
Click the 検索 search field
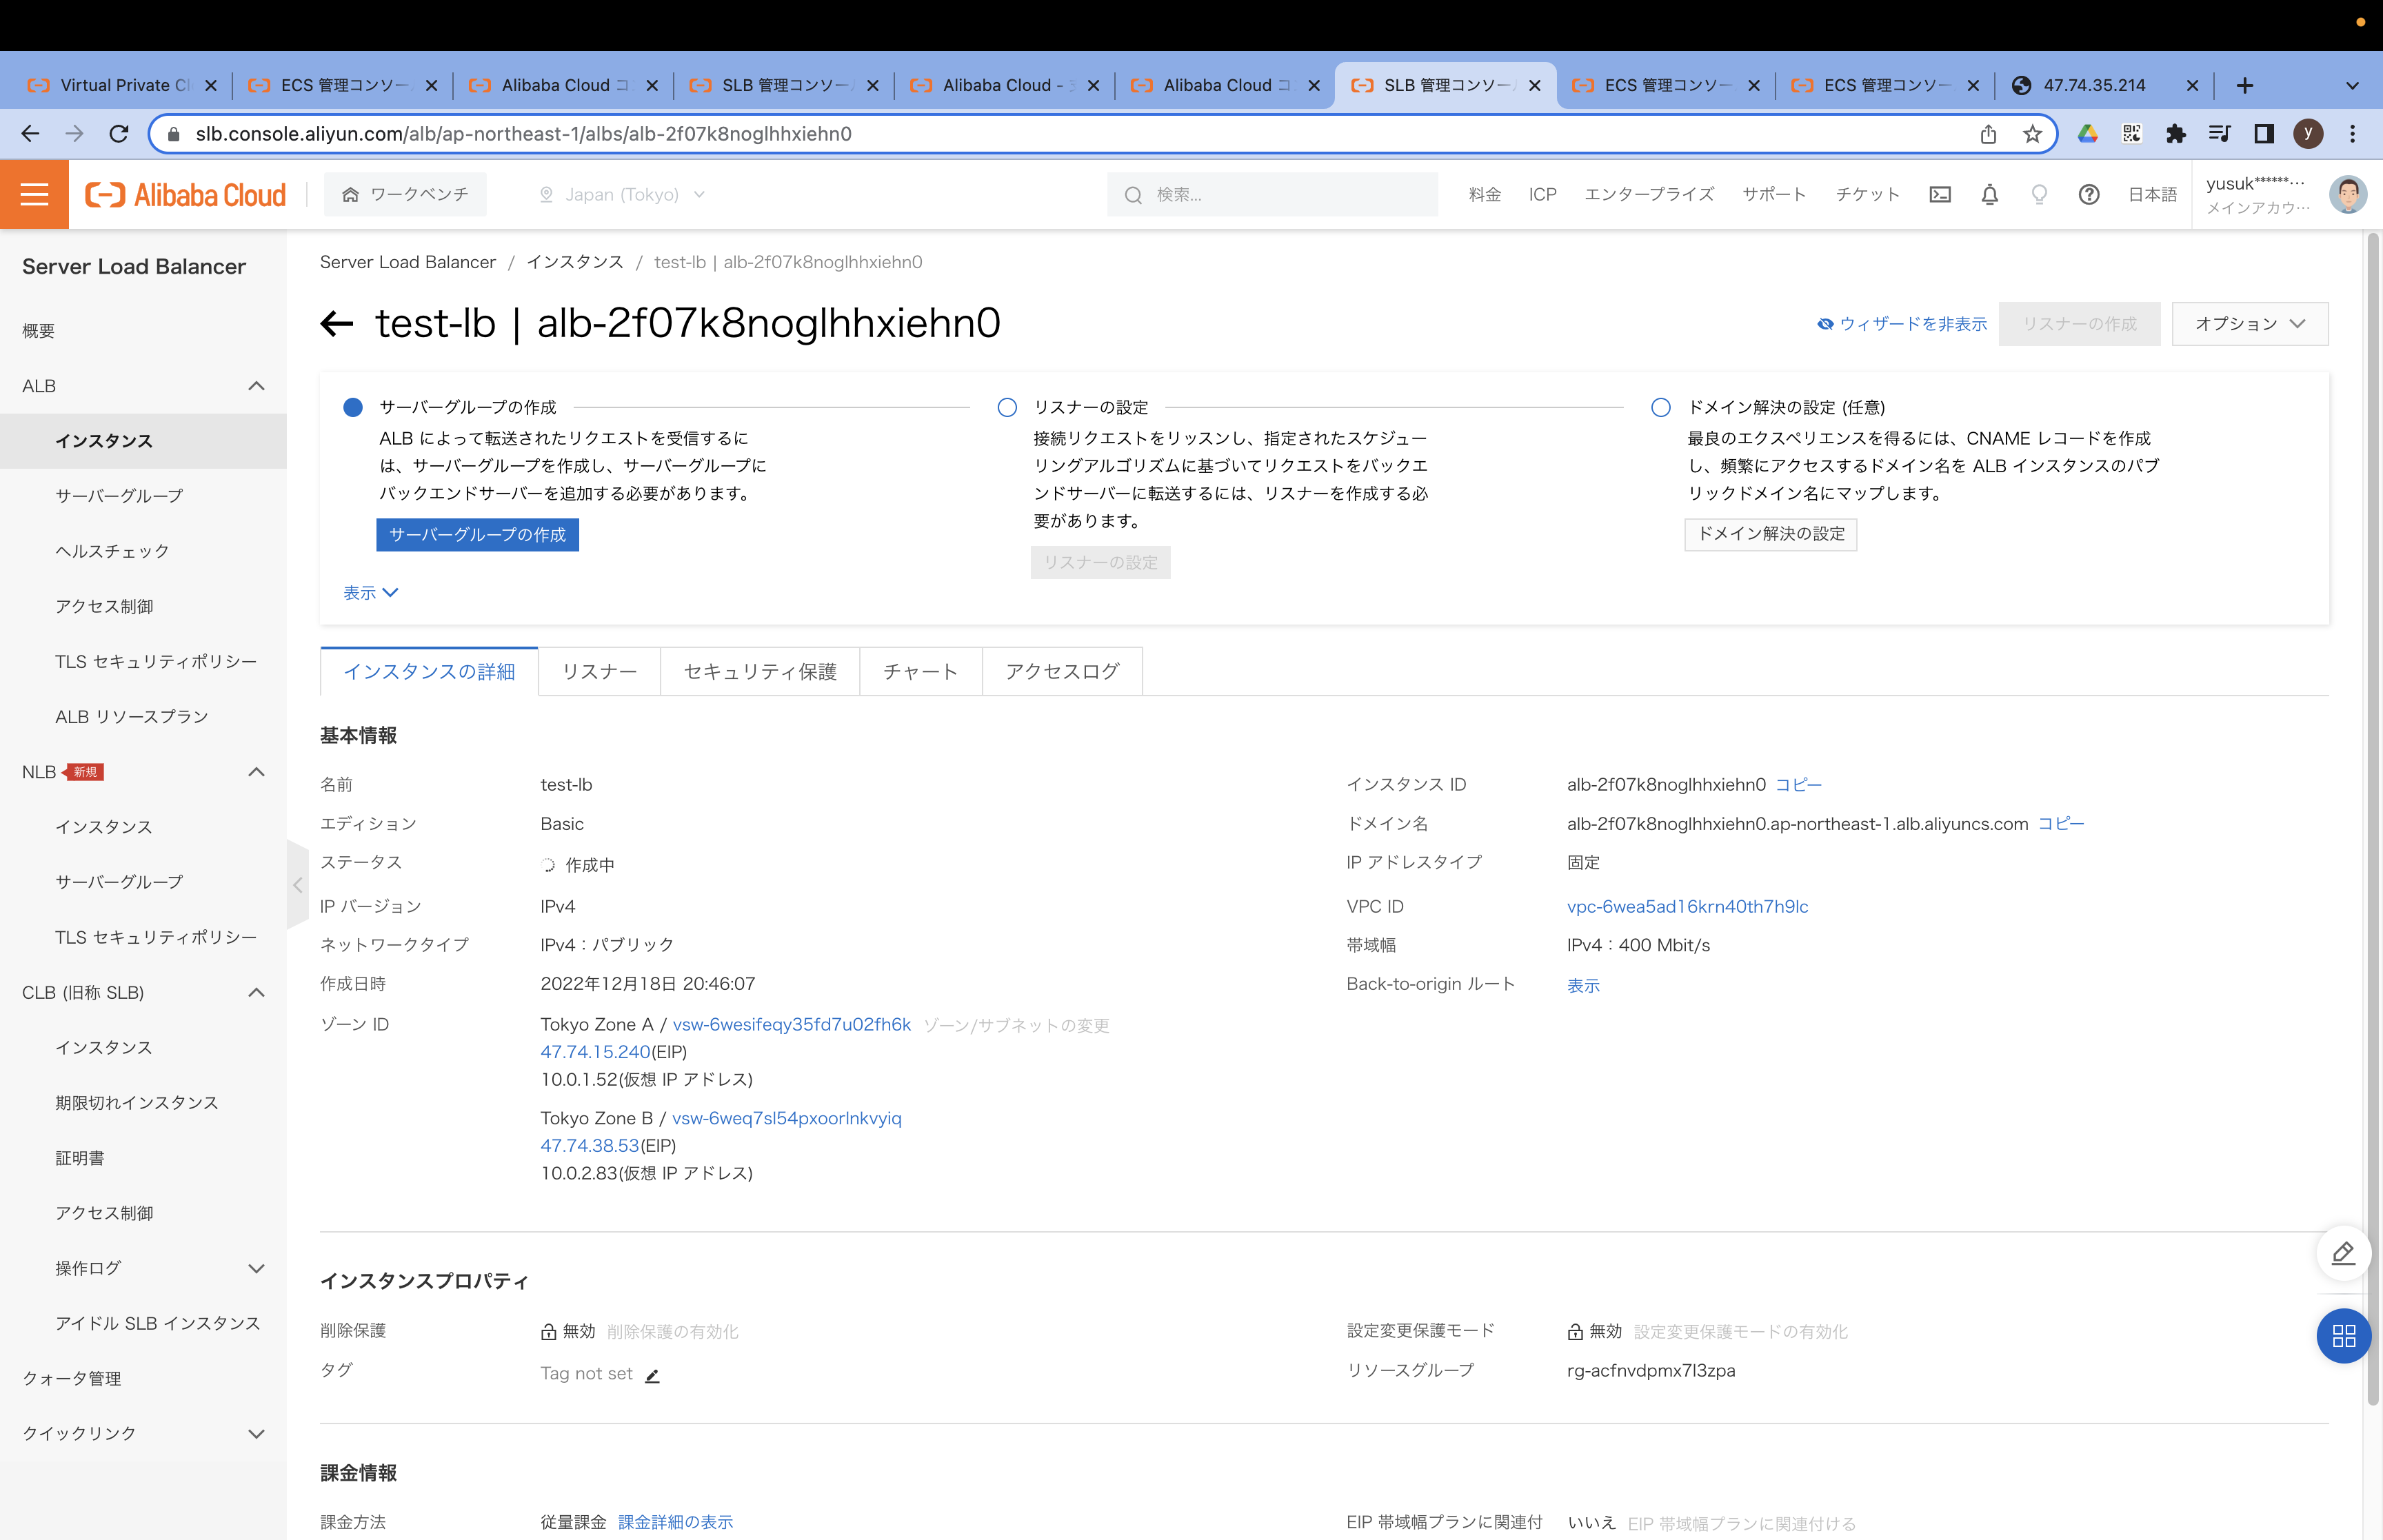(x=1270, y=194)
